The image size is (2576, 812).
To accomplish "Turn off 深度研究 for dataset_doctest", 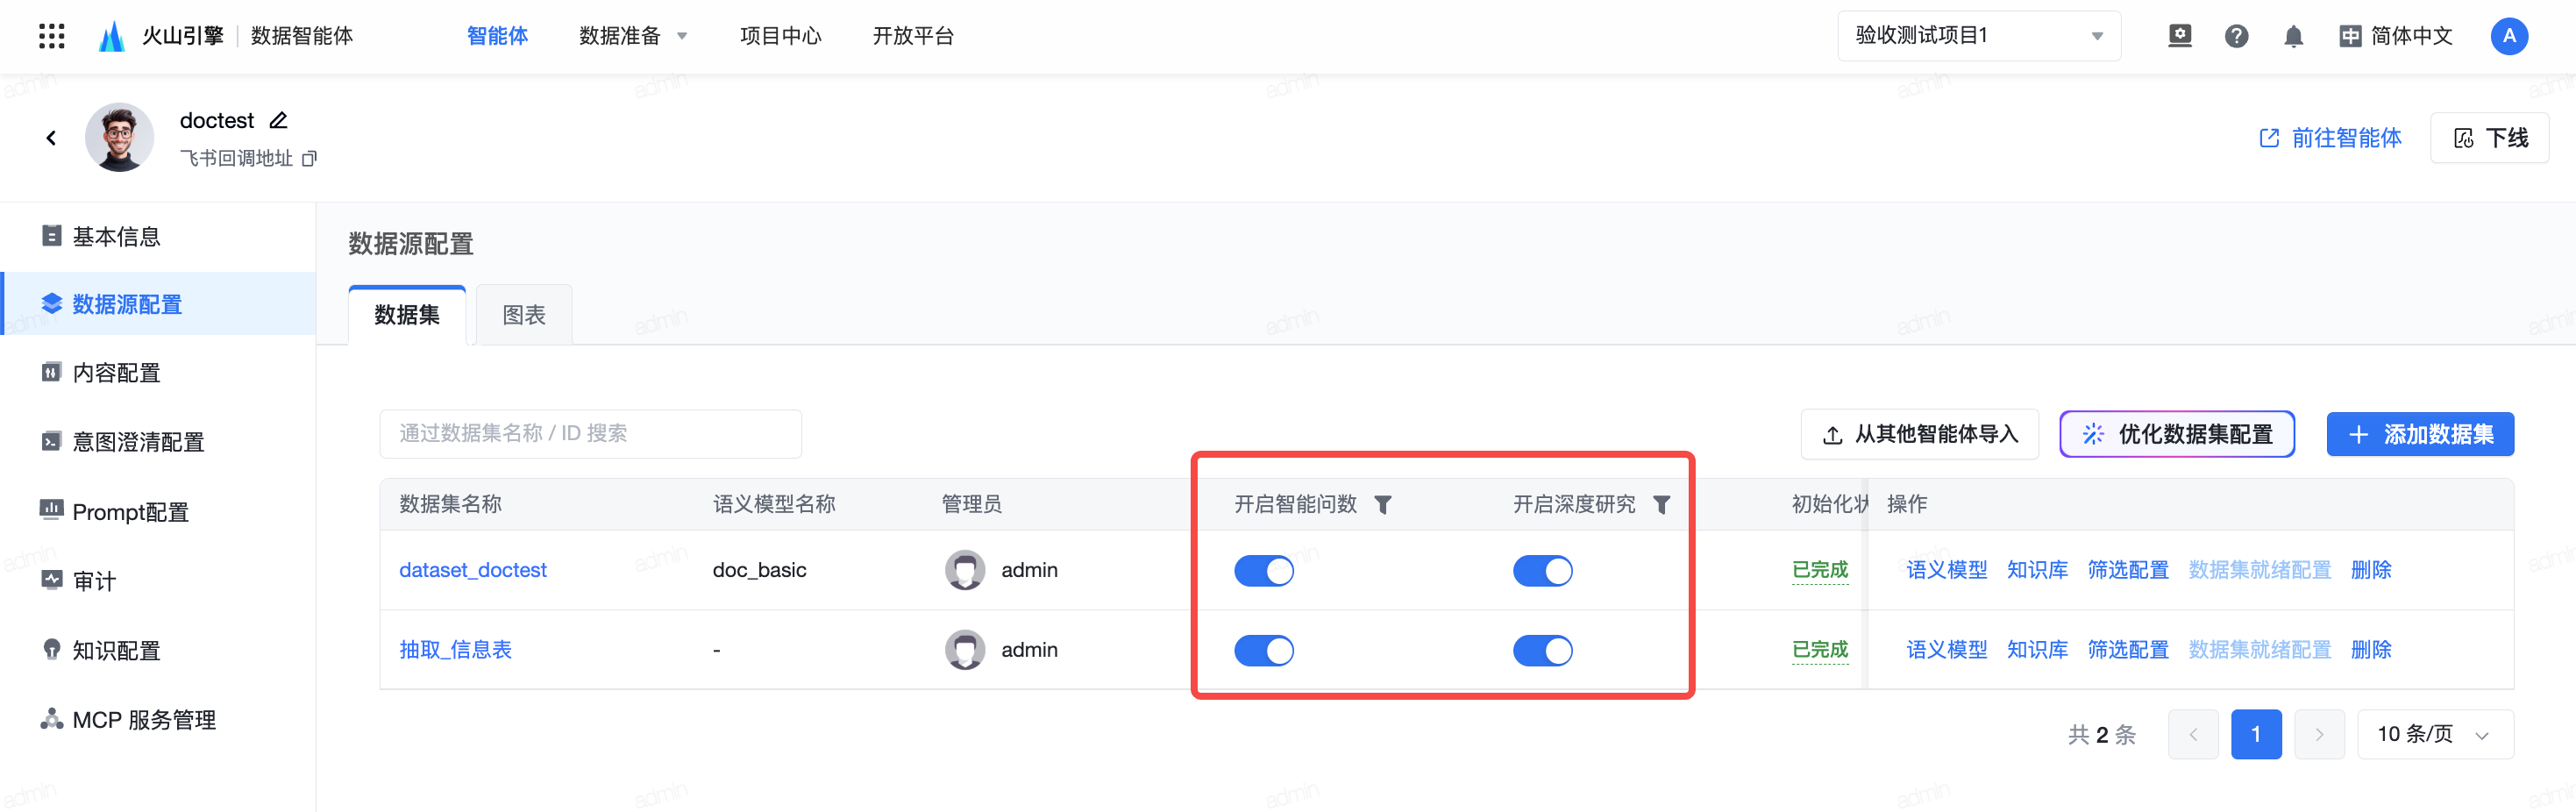I will (1542, 571).
